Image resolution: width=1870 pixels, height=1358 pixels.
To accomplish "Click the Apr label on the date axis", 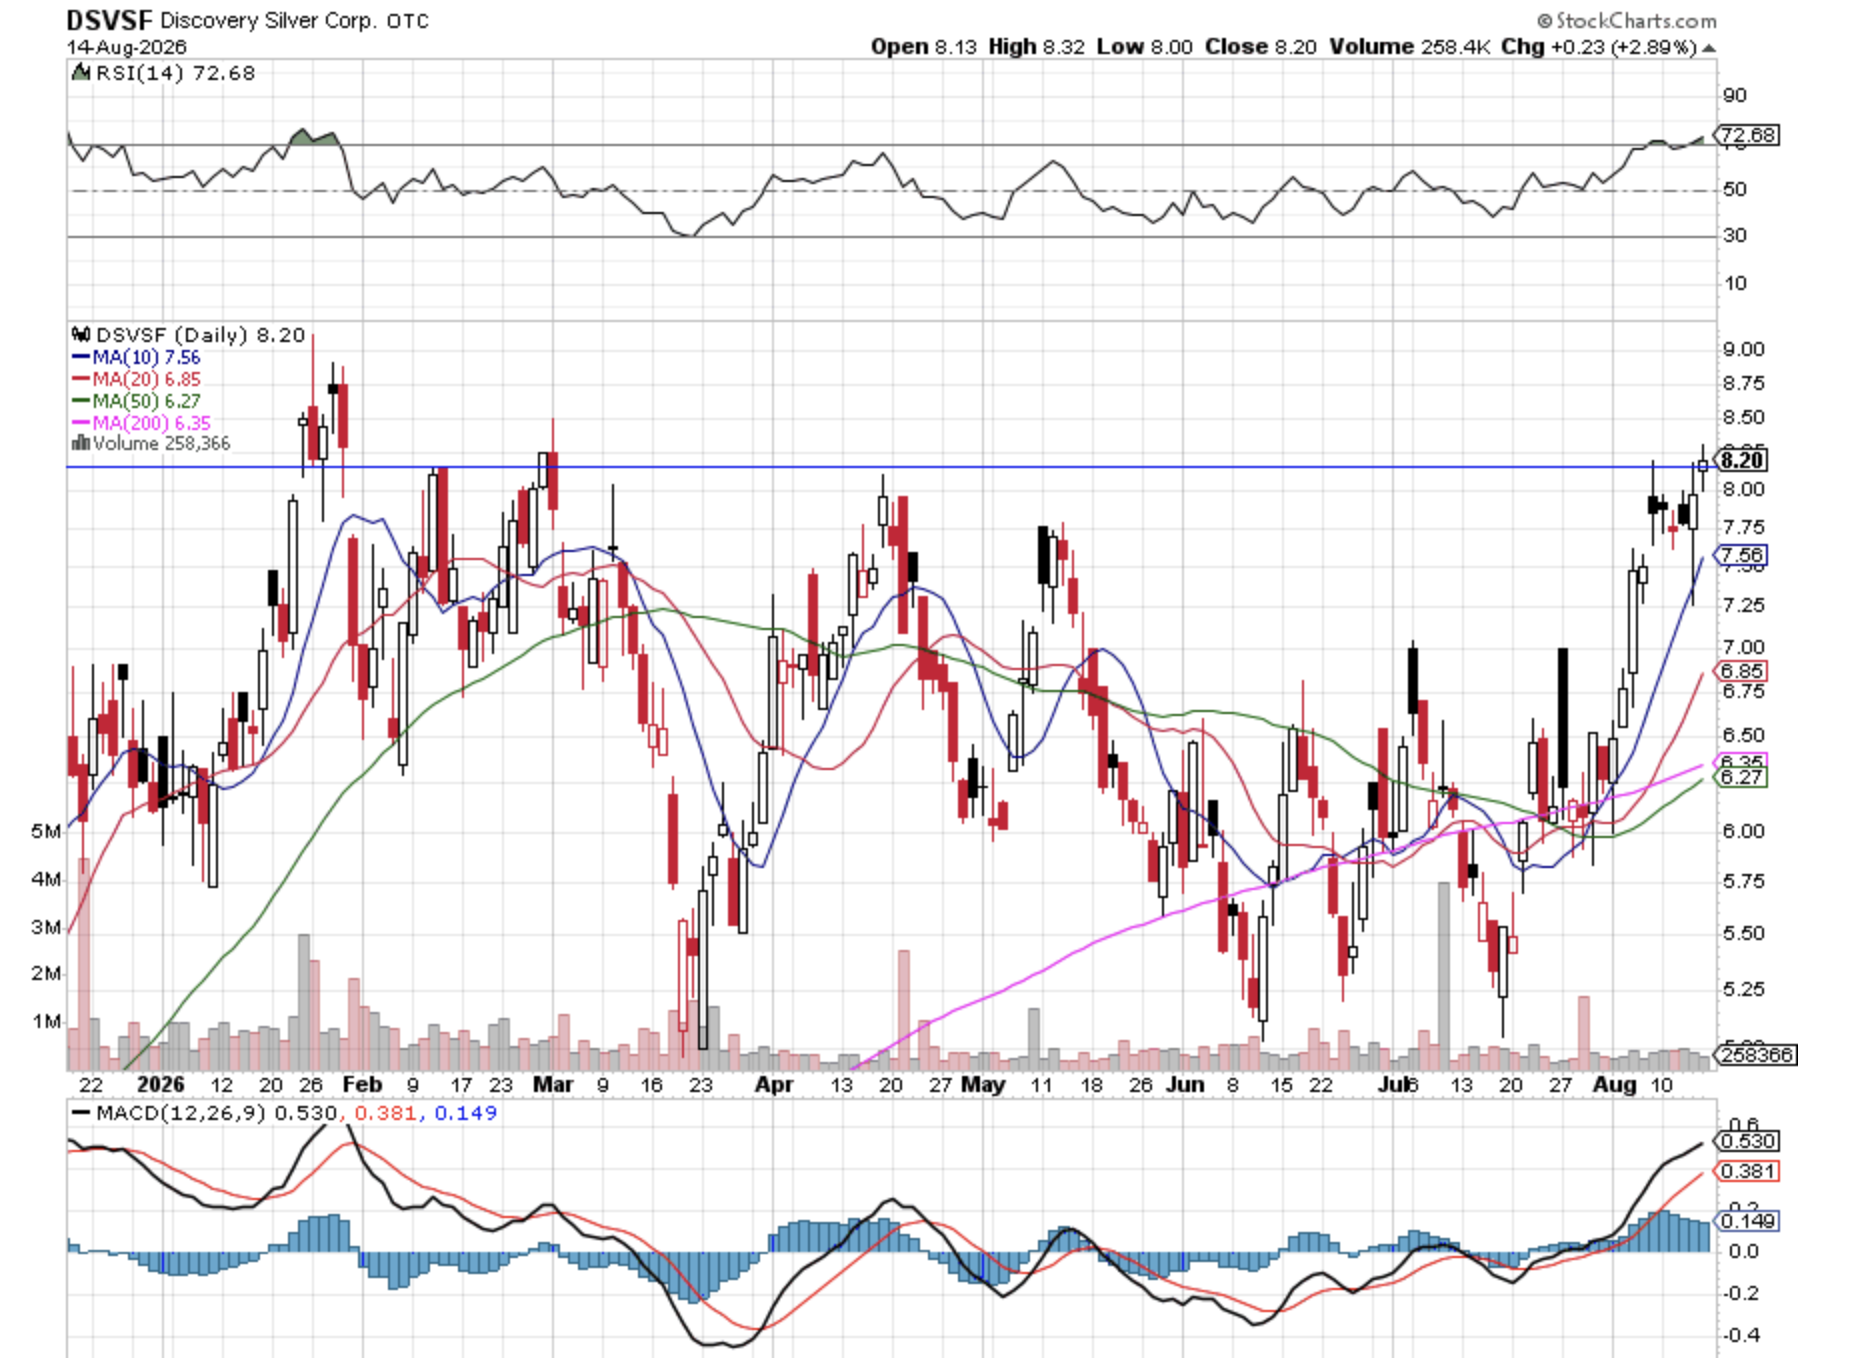I will [774, 1085].
